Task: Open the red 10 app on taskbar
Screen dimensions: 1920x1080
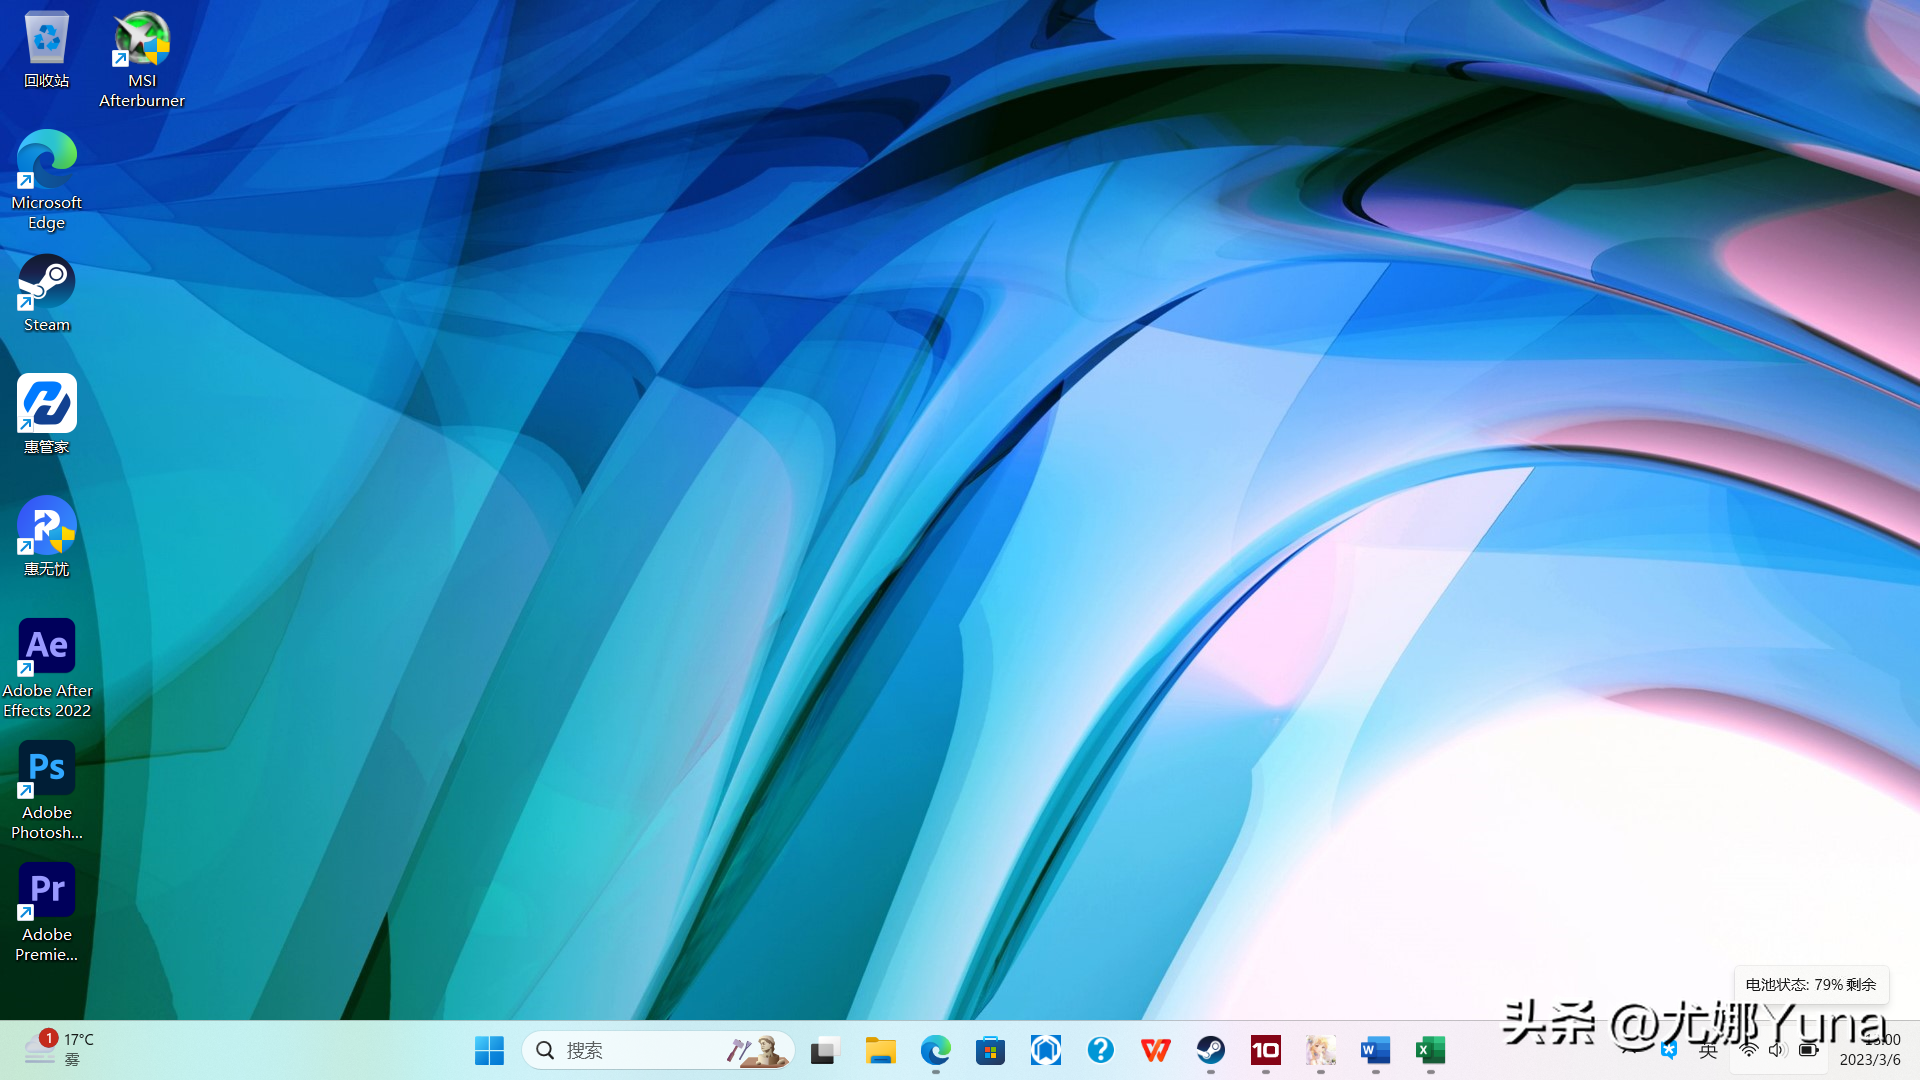Action: pyautogui.click(x=1265, y=1050)
